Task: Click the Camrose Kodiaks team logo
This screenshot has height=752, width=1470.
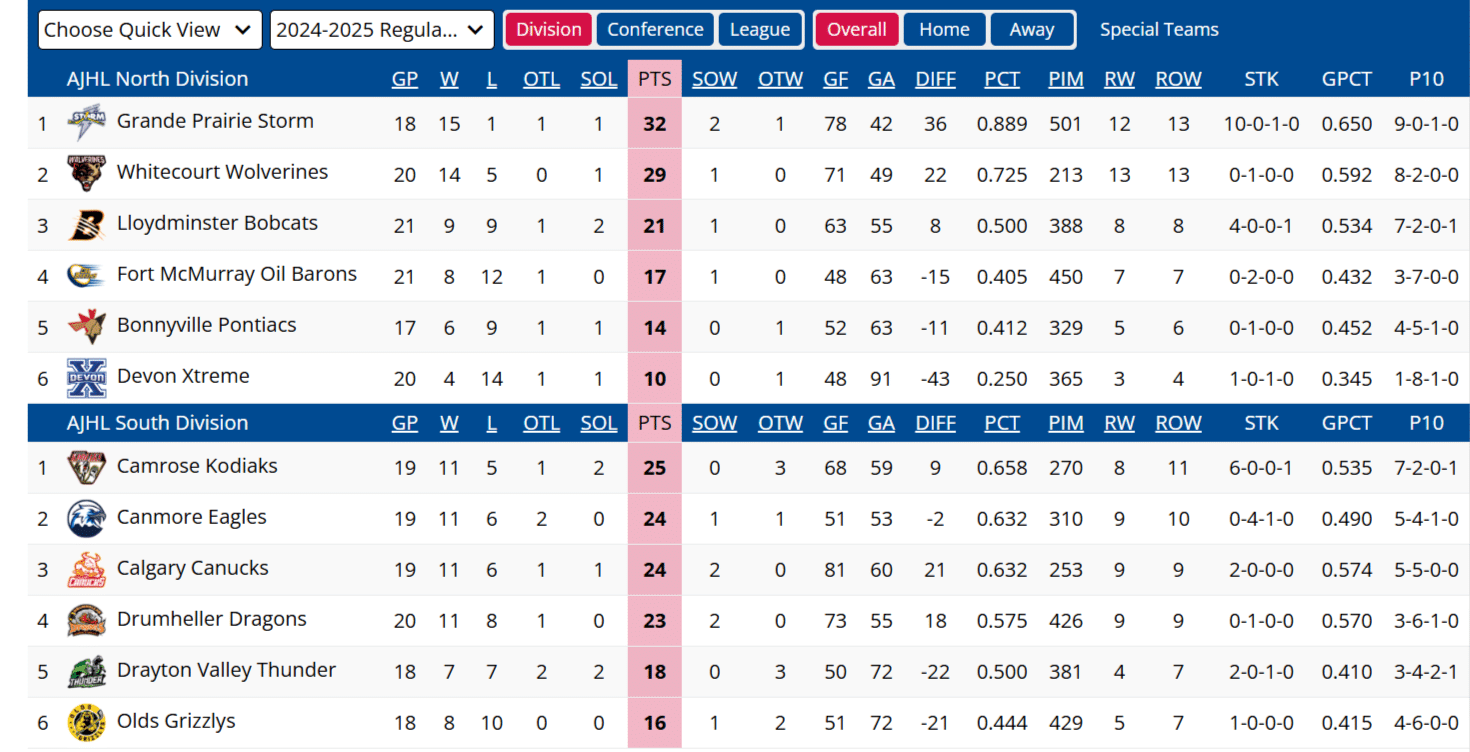Action: (86, 467)
